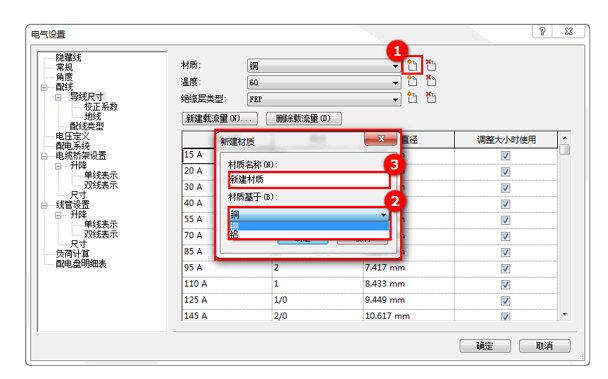Select 铝 in the material base list
This screenshot has height=379, width=608.
coord(309,235)
